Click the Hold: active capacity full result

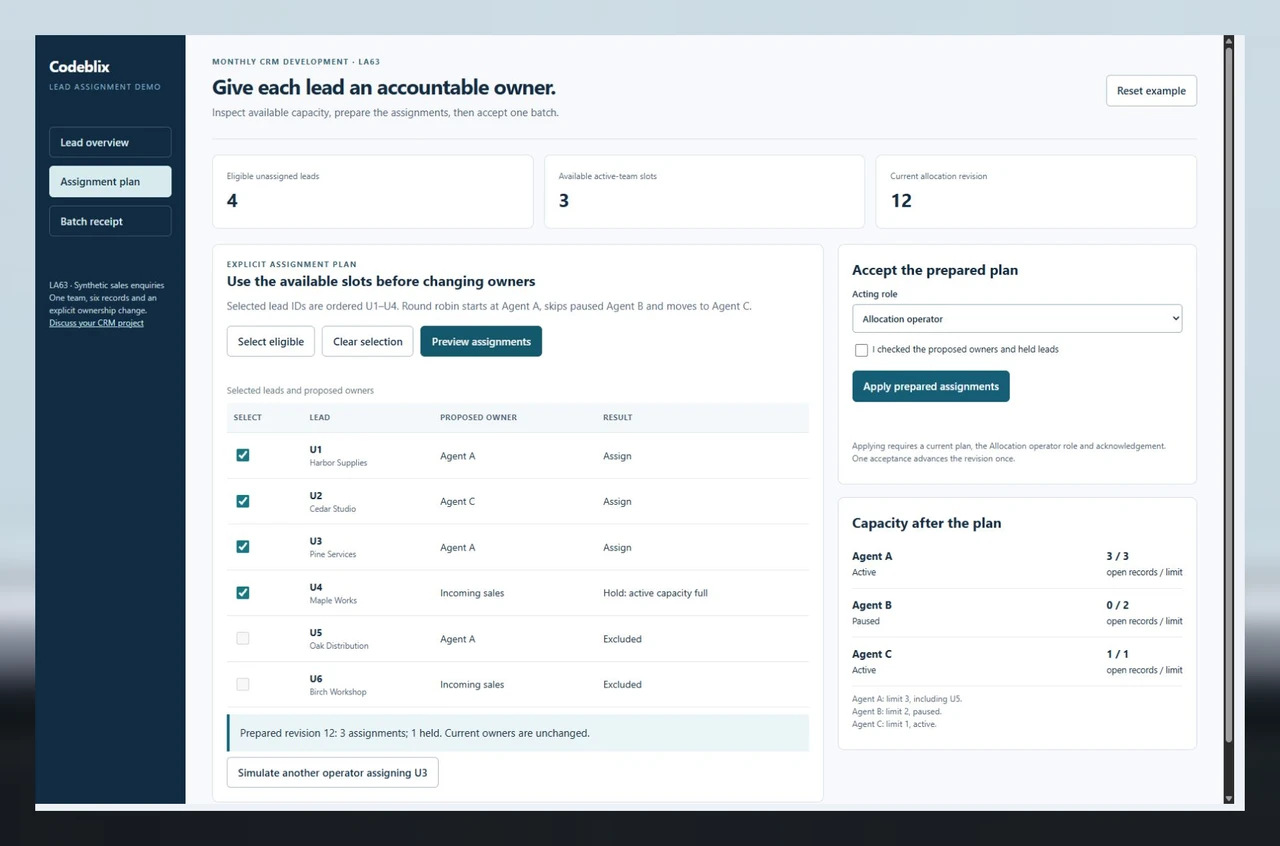click(x=655, y=593)
